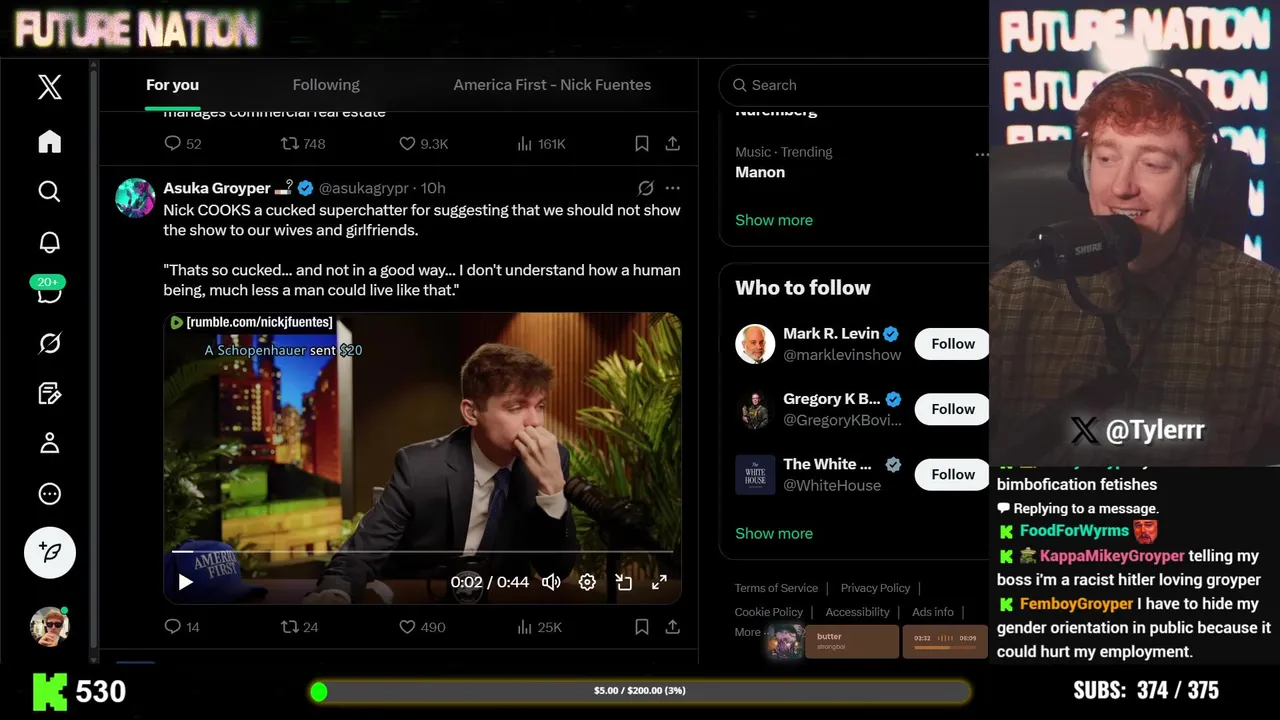1280x720 pixels.
Task: Follow Mark R. Levin
Action: [x=953, y=343]
